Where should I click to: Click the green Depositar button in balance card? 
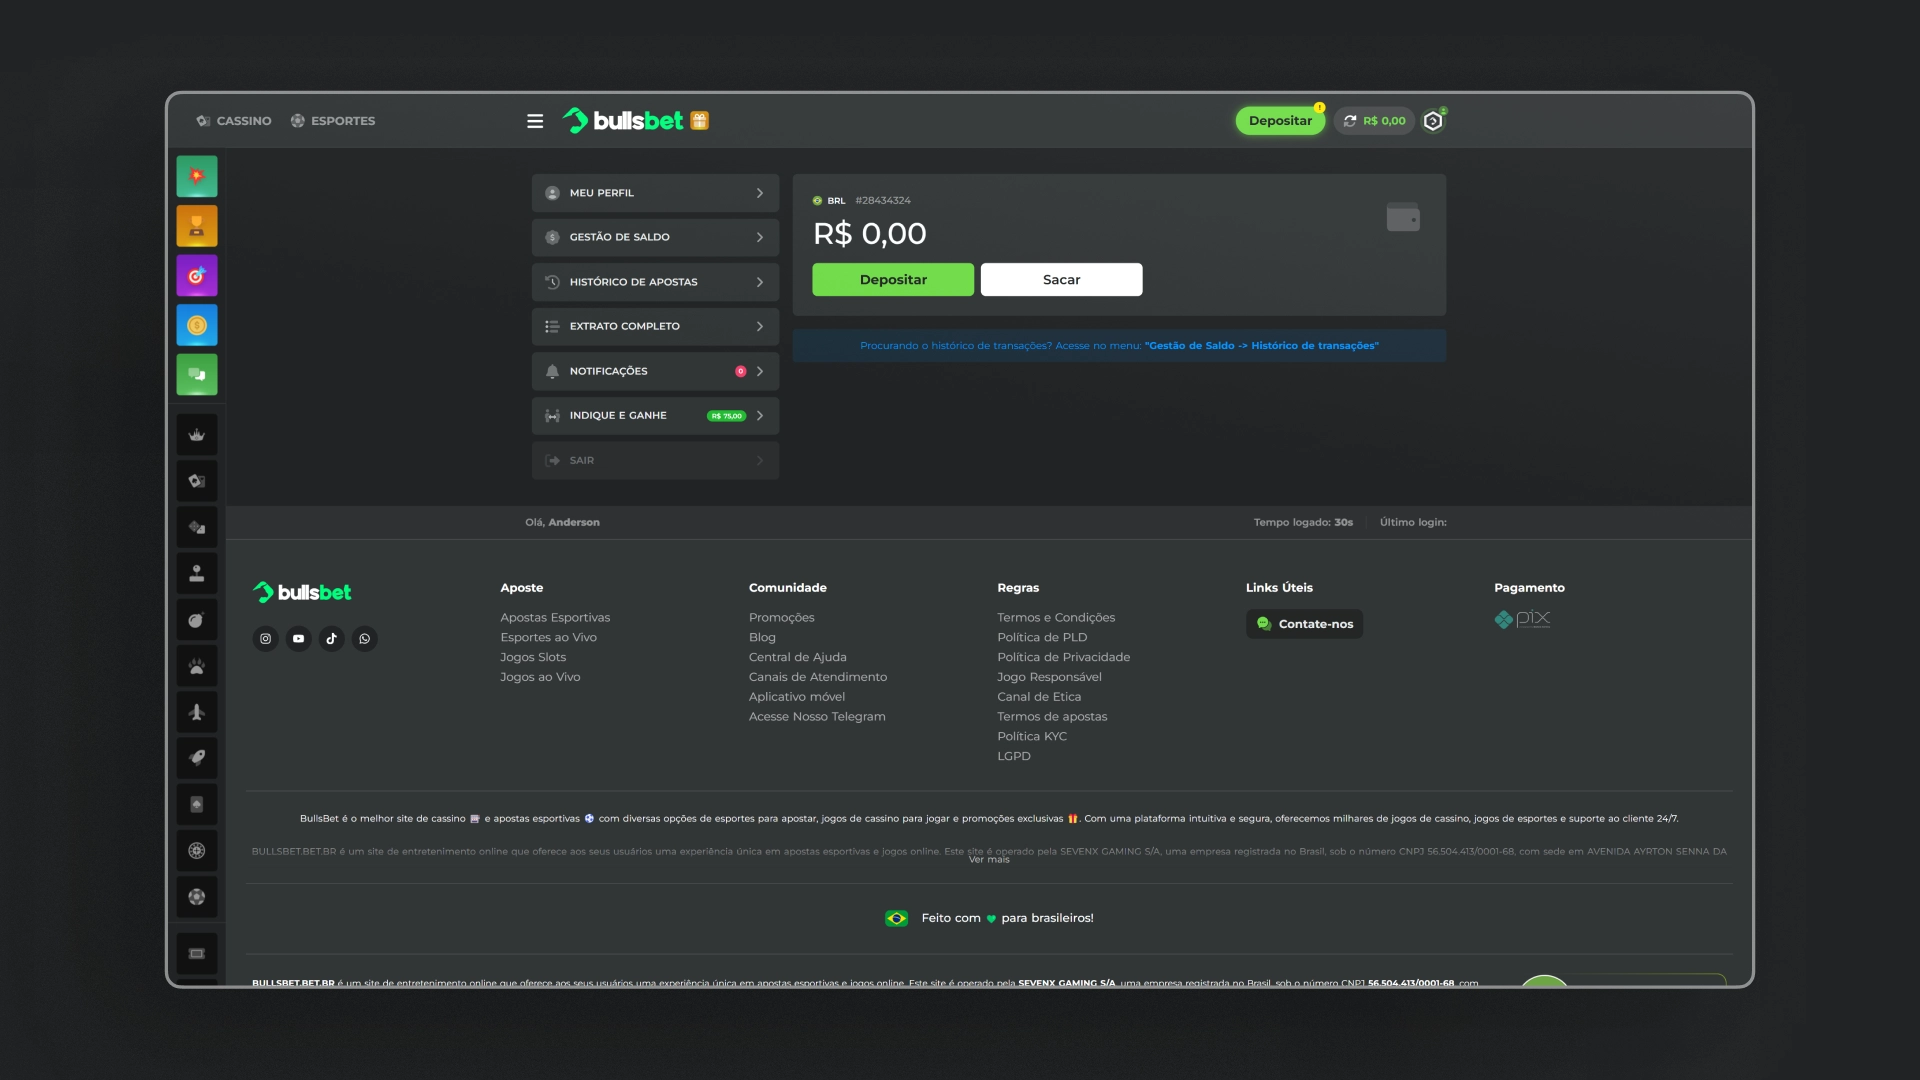click(893, 280)
